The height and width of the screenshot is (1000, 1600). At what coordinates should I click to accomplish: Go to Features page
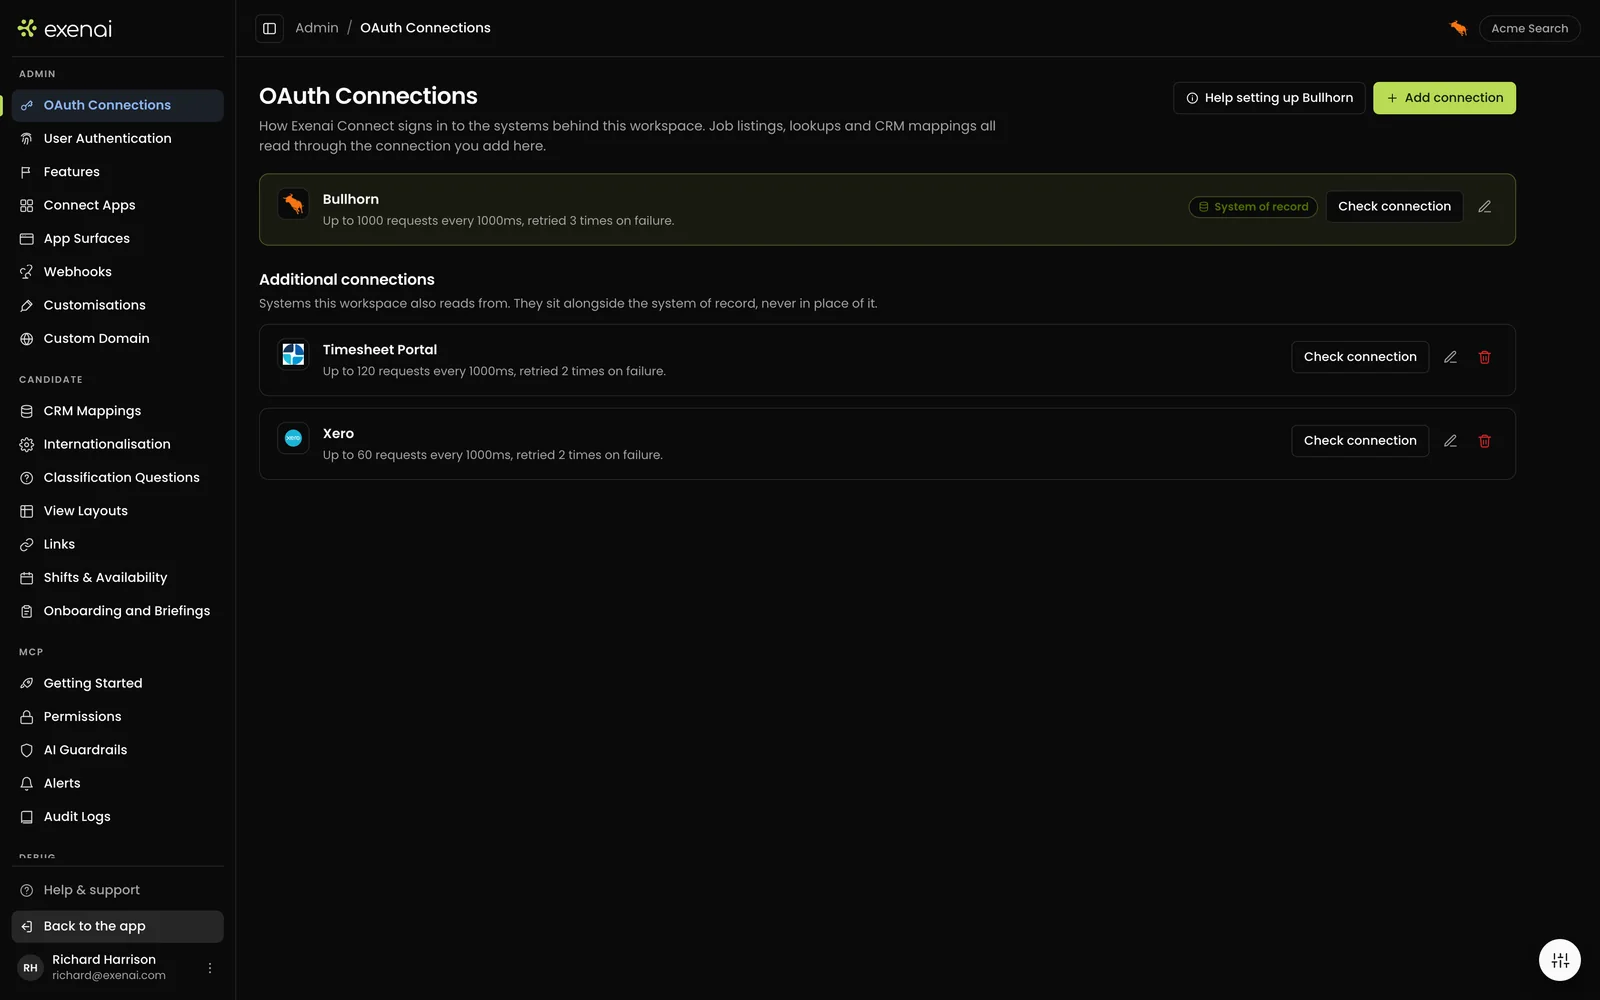118,172
